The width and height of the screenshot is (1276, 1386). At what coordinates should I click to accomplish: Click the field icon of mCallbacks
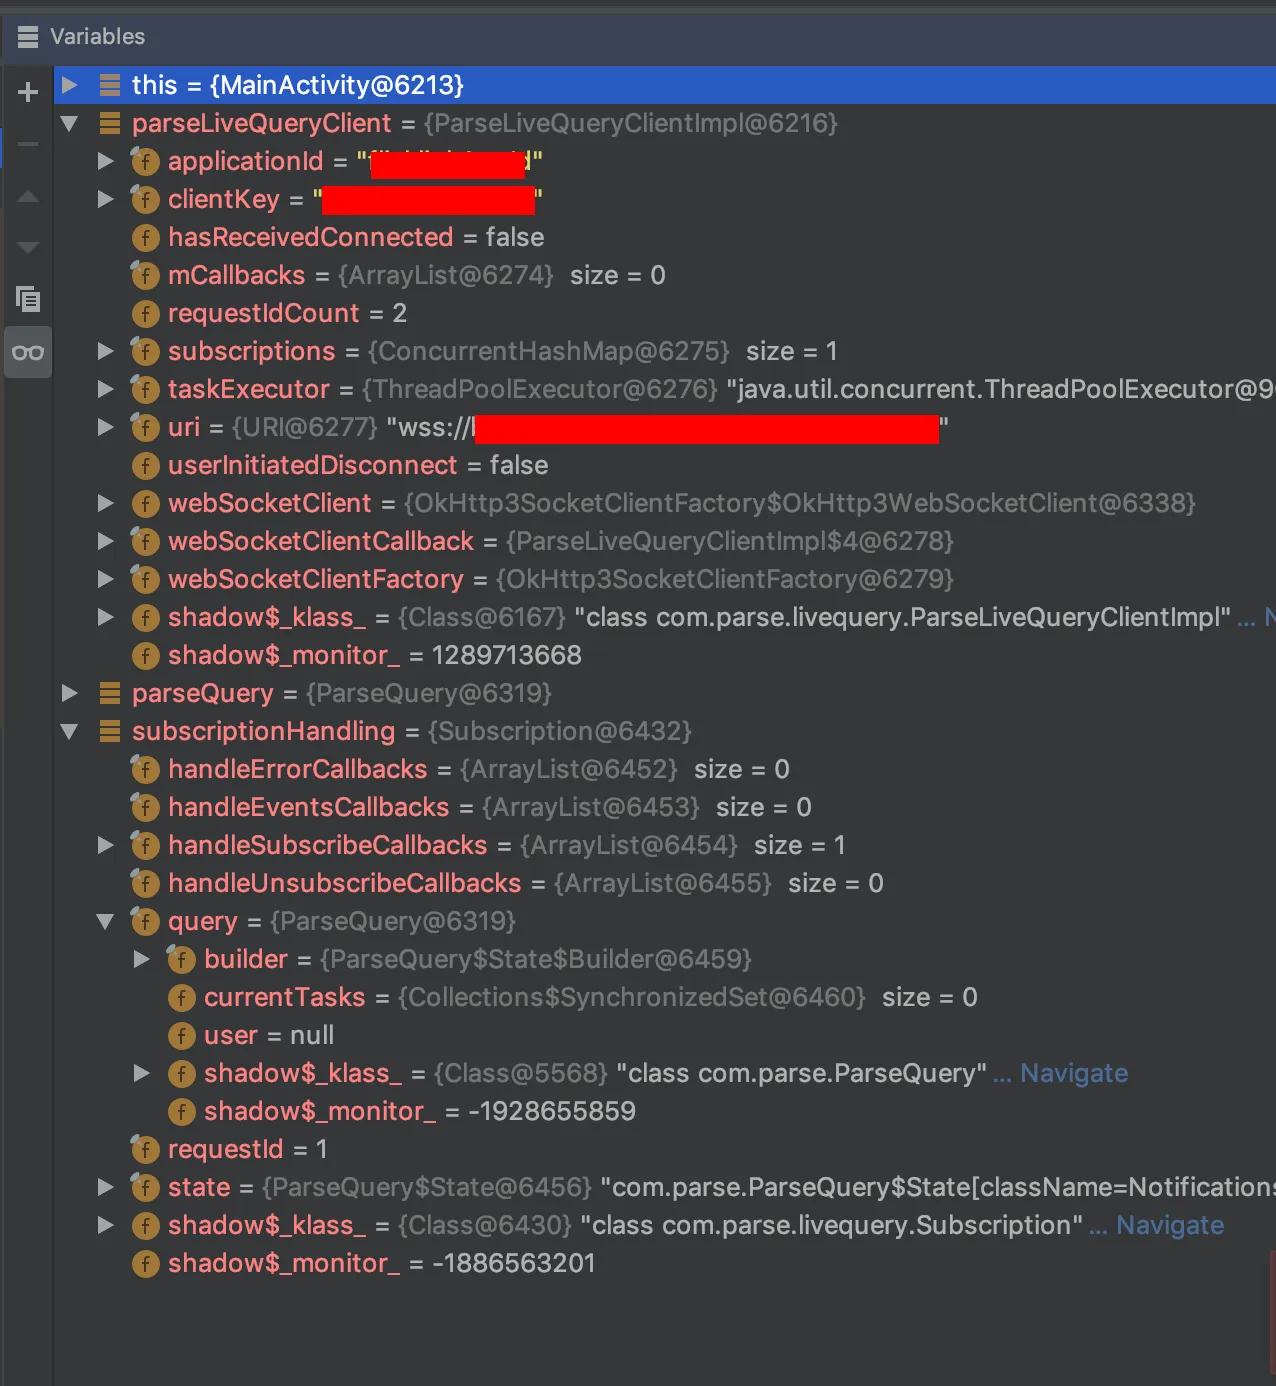(x=145, y=275)
